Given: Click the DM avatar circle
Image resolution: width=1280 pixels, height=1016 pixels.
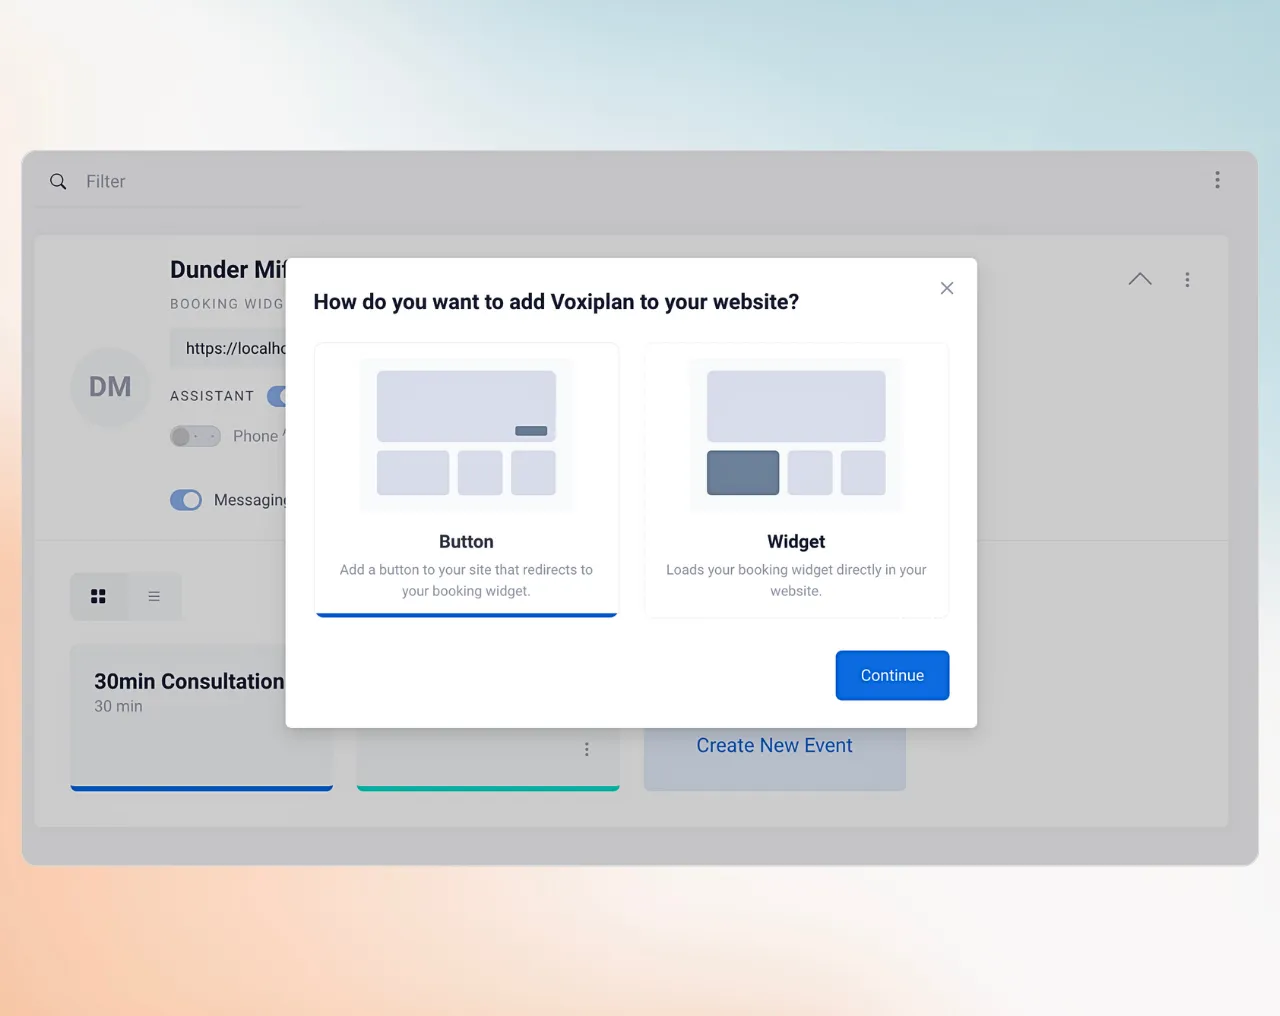Looking at the screenshot, I should click(x=110, y=387).
